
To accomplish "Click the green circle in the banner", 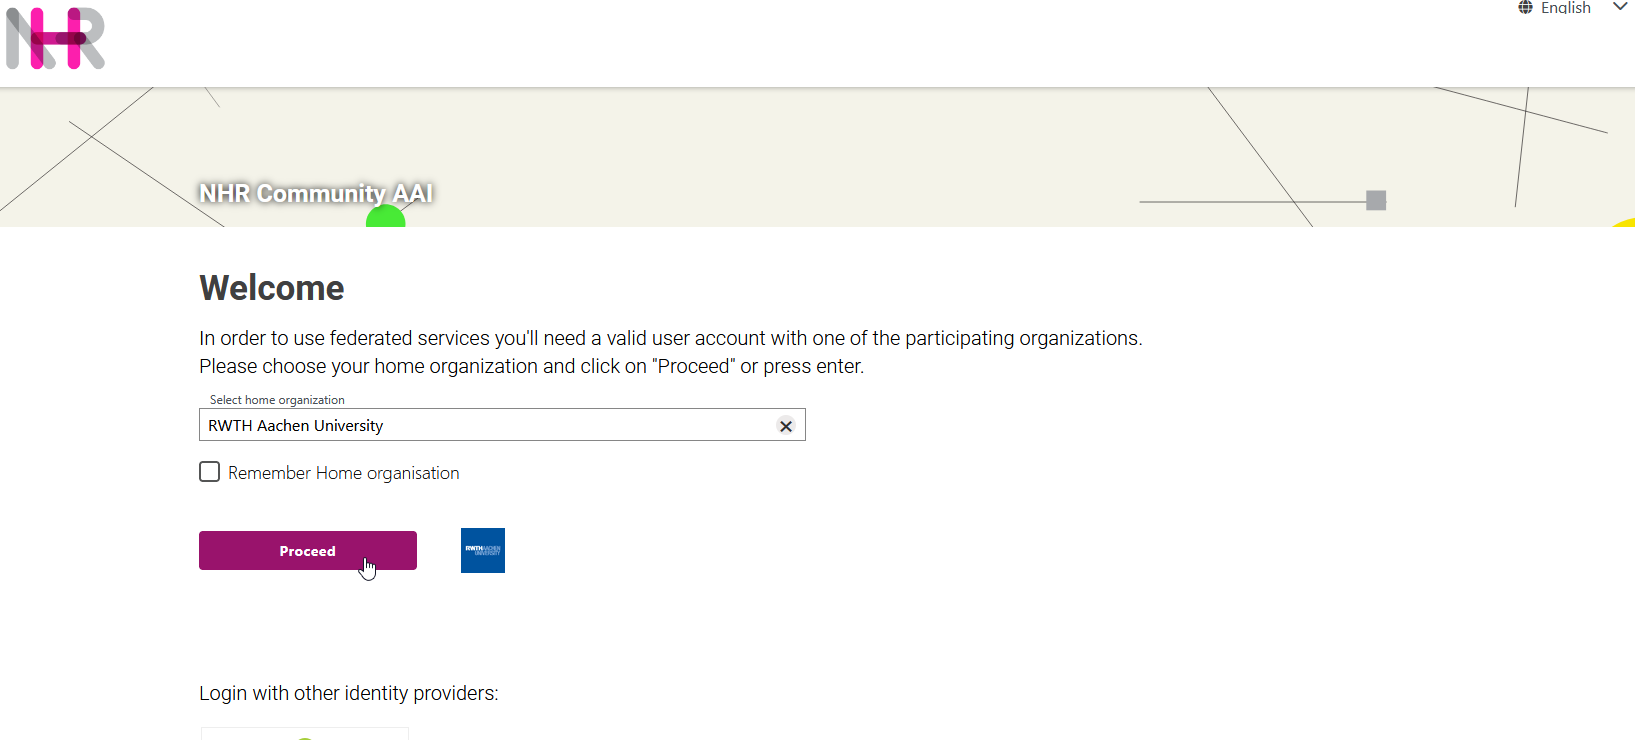I will (x=386, y=217).
